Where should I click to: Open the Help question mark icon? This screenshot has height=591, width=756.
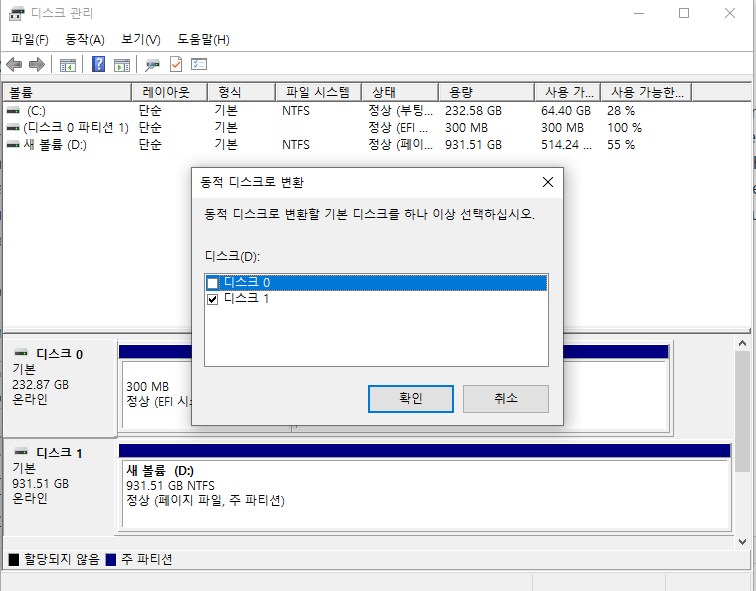click(x=98, y=64)
